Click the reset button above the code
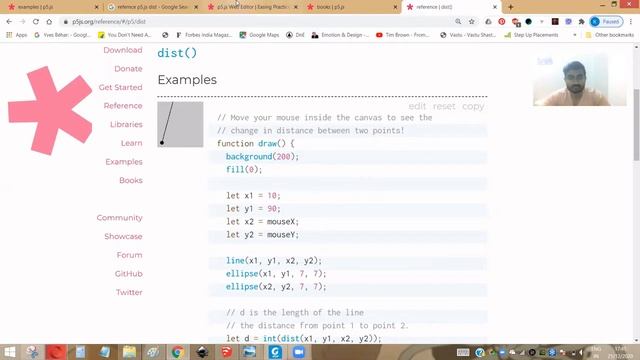The width and height of the screenshot is (640, 360). tap(444, 107)
